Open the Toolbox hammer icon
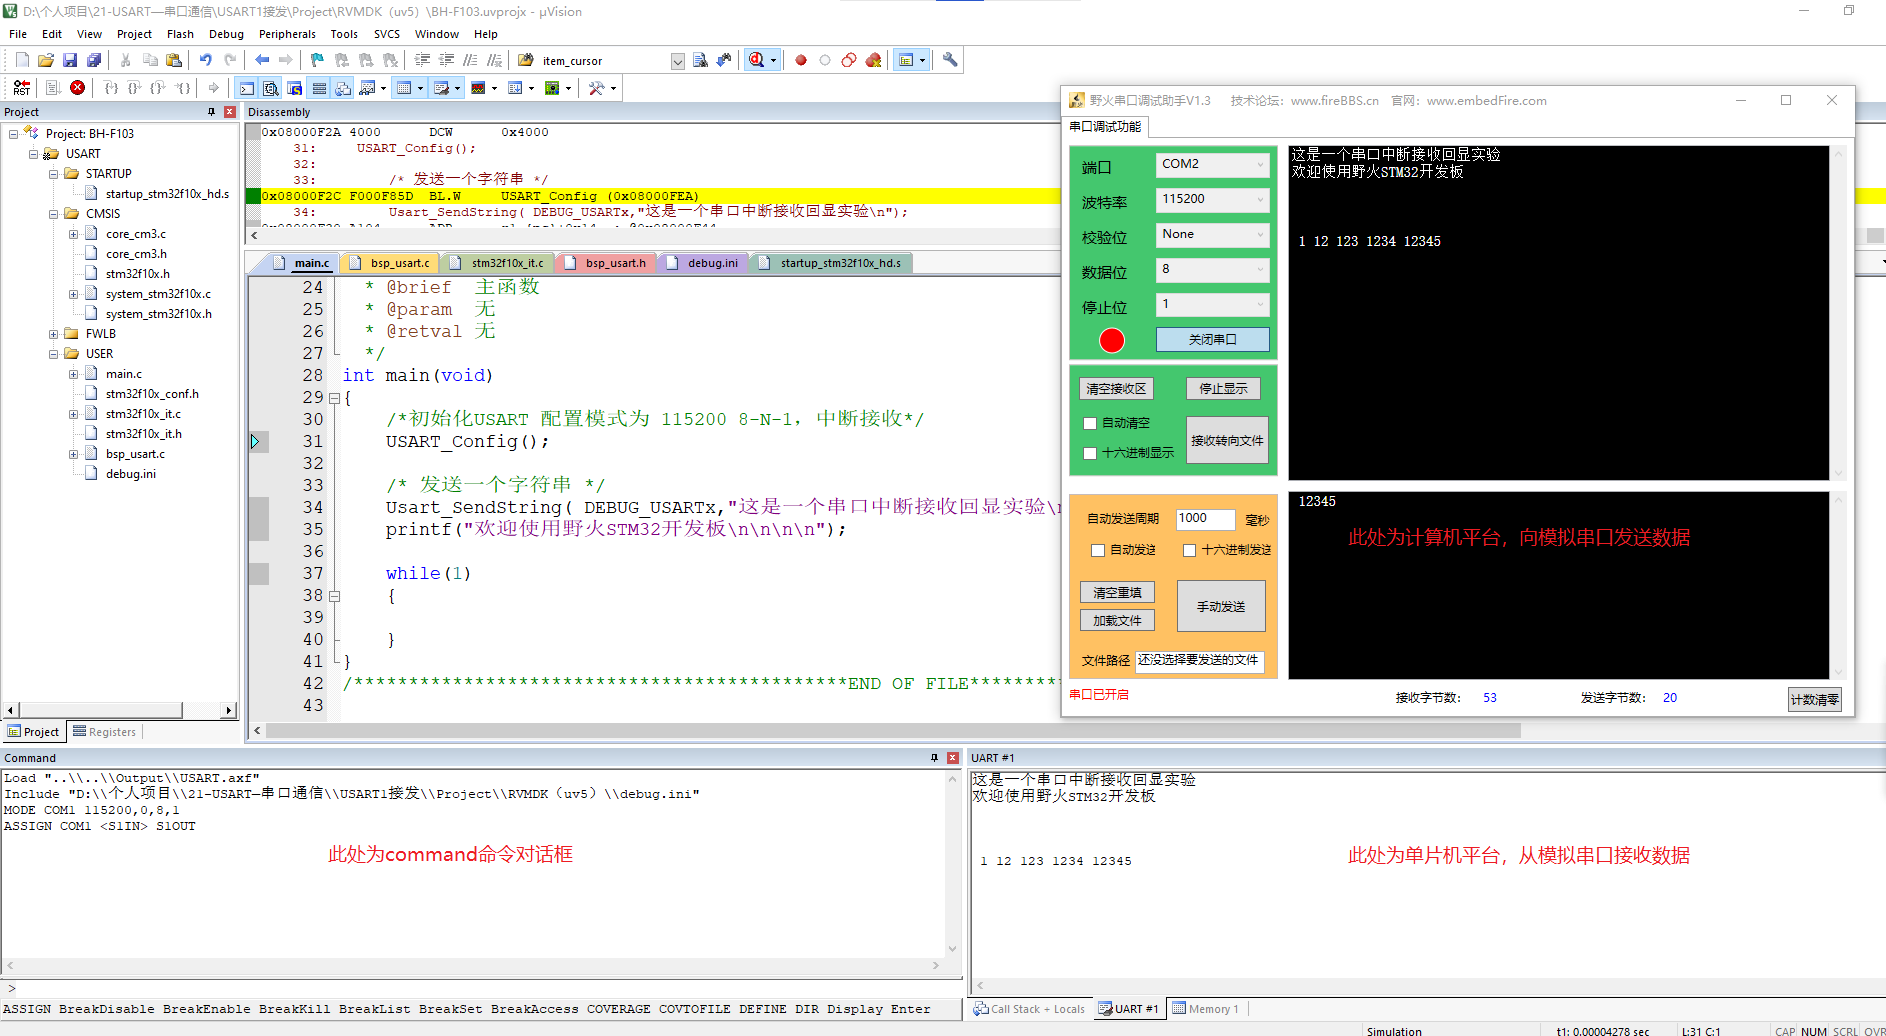This screenshot has width=1886, height=1036. point(597,88)
